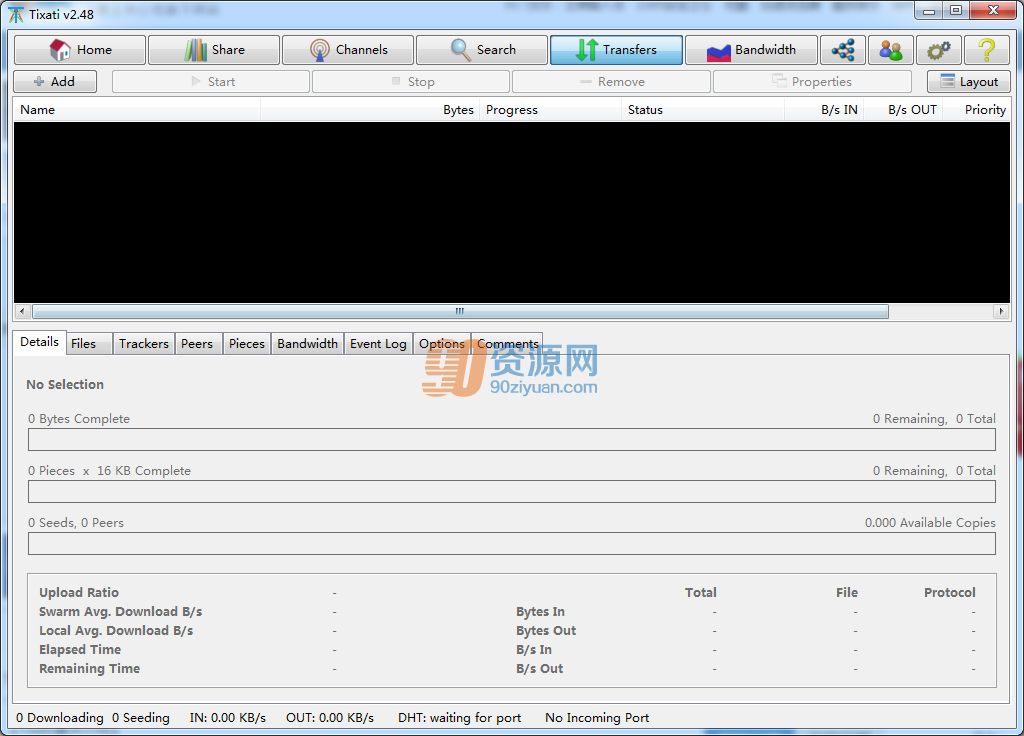Click the 'Local Avg. Download B/s' label

[x=116, y=631]
